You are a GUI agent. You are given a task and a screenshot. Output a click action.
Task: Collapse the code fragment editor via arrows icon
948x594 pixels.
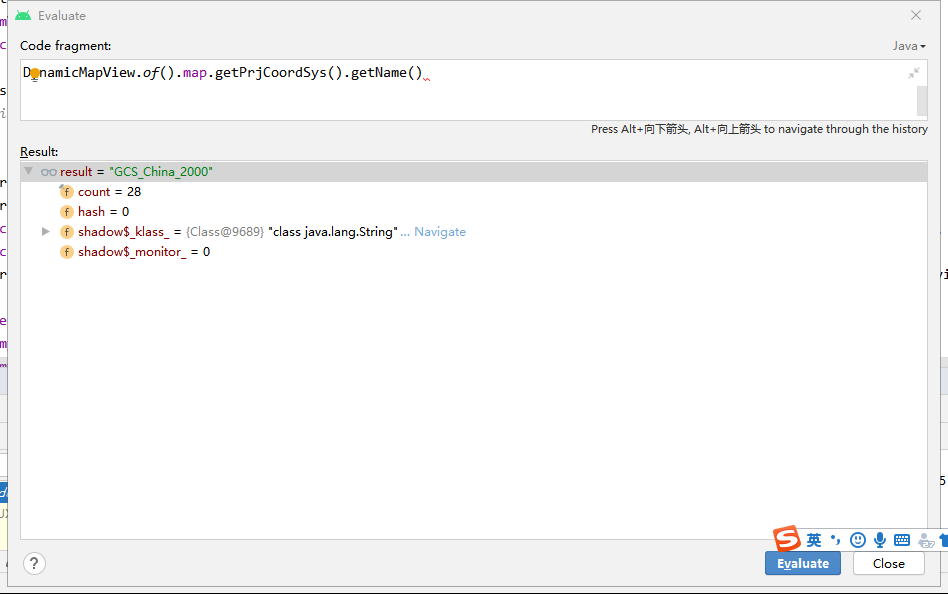(x=914, y=73)
